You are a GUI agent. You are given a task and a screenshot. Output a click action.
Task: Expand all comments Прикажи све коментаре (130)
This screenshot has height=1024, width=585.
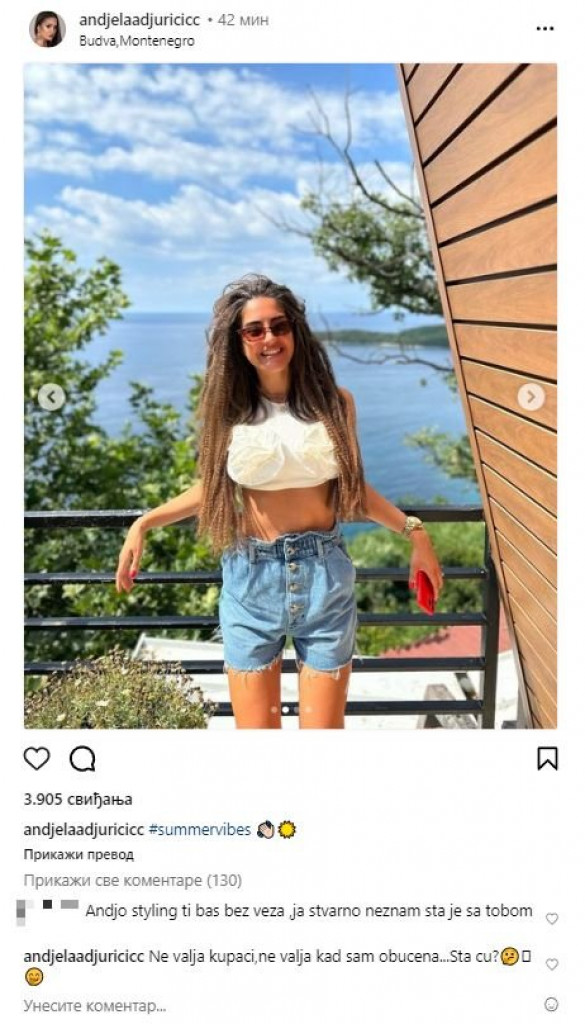[133, 880]
